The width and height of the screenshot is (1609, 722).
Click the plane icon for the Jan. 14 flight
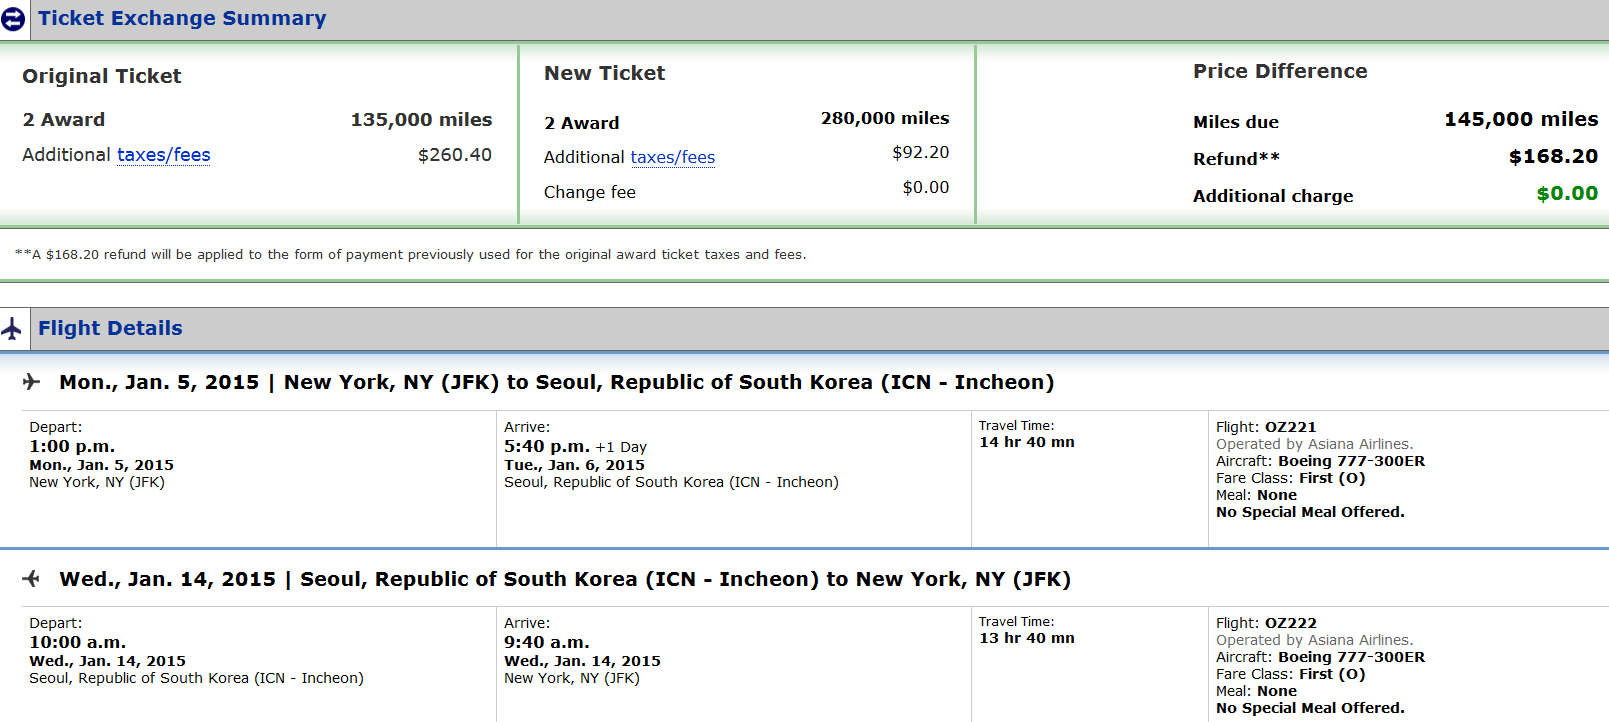pos(32,578)
